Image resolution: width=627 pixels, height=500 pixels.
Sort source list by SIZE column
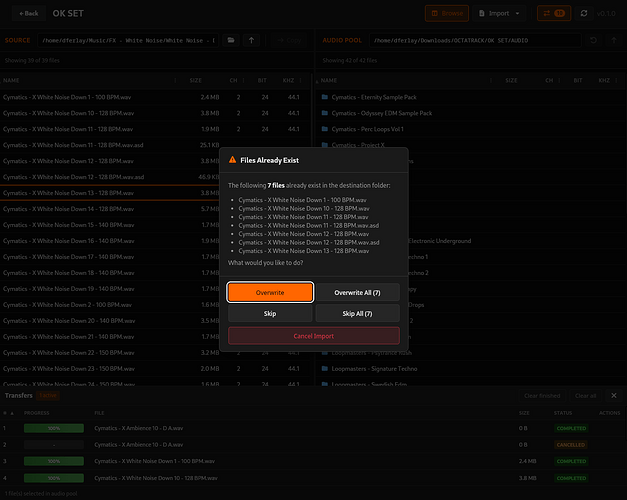click(x=196, y=80)
